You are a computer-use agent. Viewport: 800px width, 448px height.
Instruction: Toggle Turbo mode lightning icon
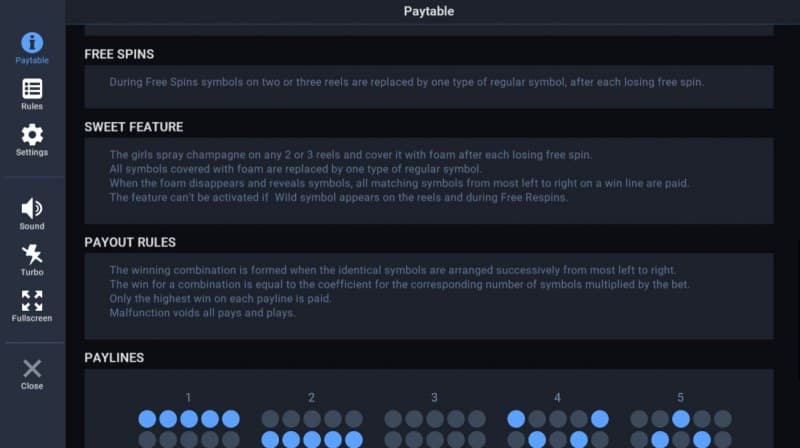pos(32,254)
